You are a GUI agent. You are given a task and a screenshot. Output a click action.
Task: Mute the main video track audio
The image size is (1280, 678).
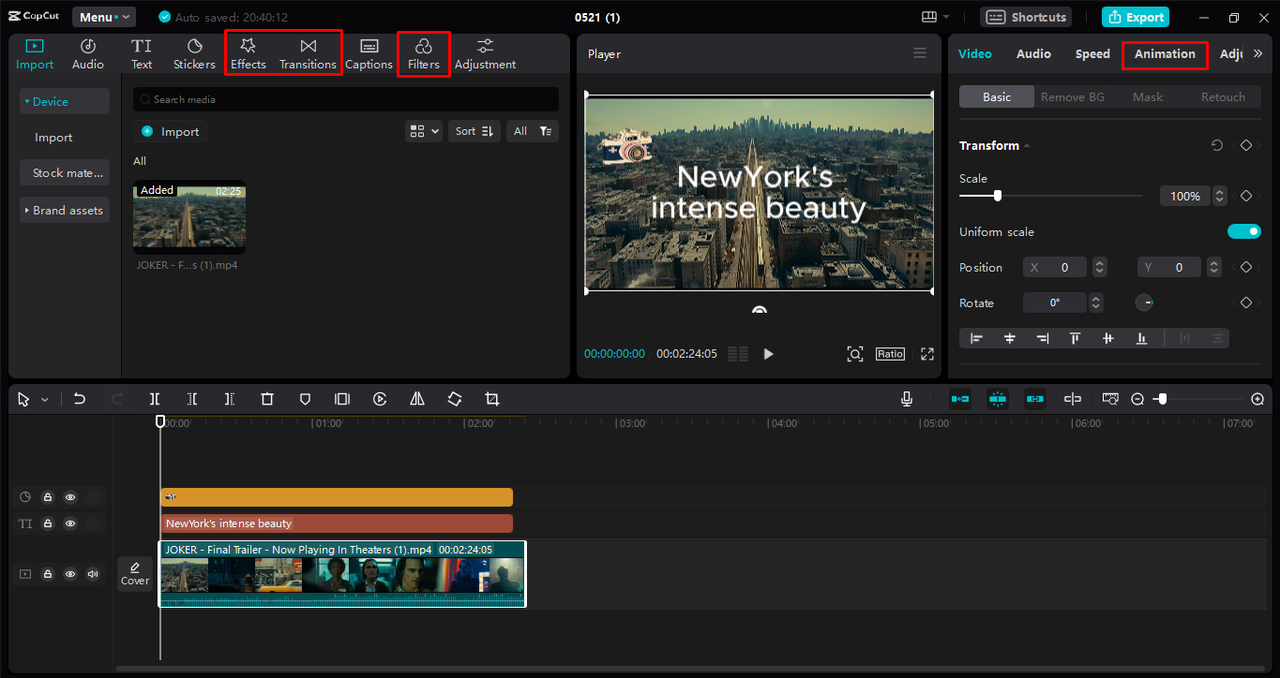coord(93,574)
